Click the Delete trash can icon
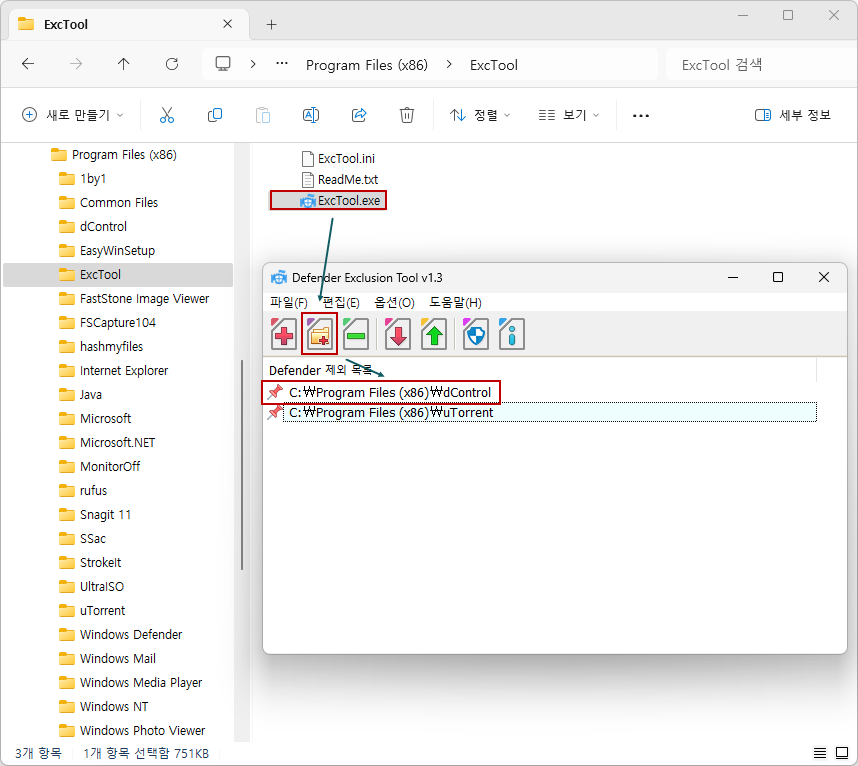 407,115
